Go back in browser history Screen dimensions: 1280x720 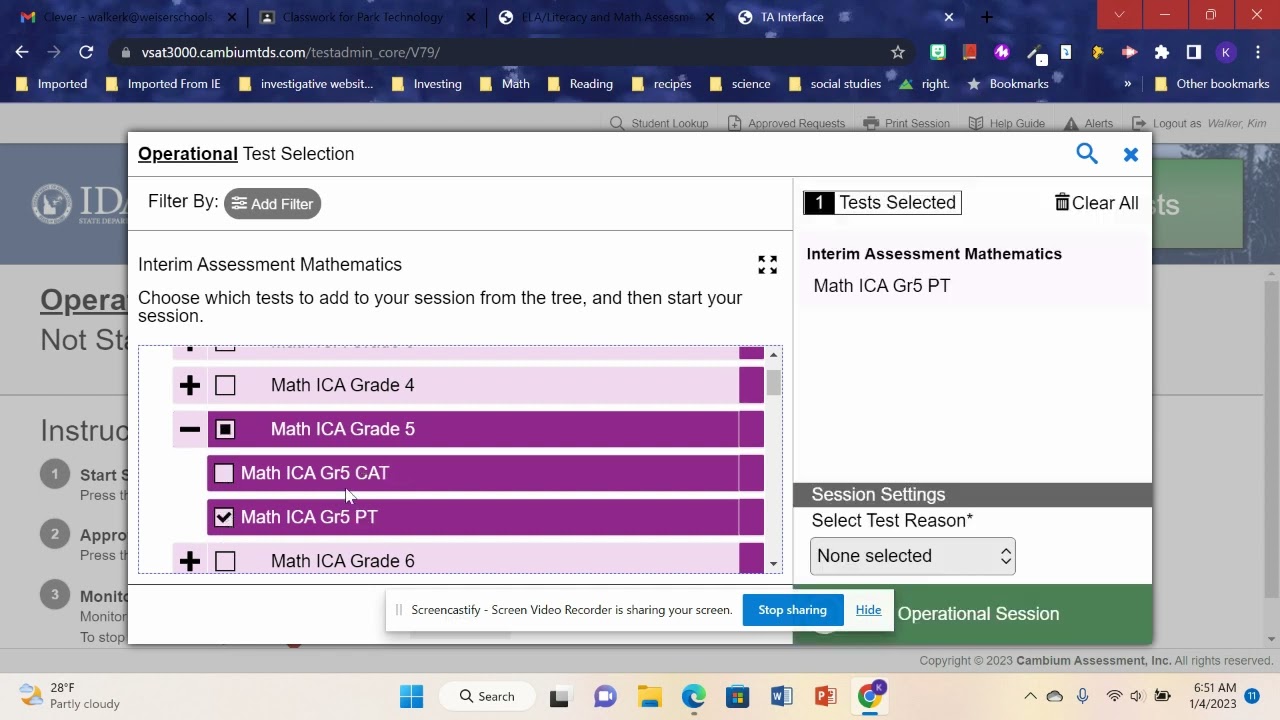coord(22,52)
